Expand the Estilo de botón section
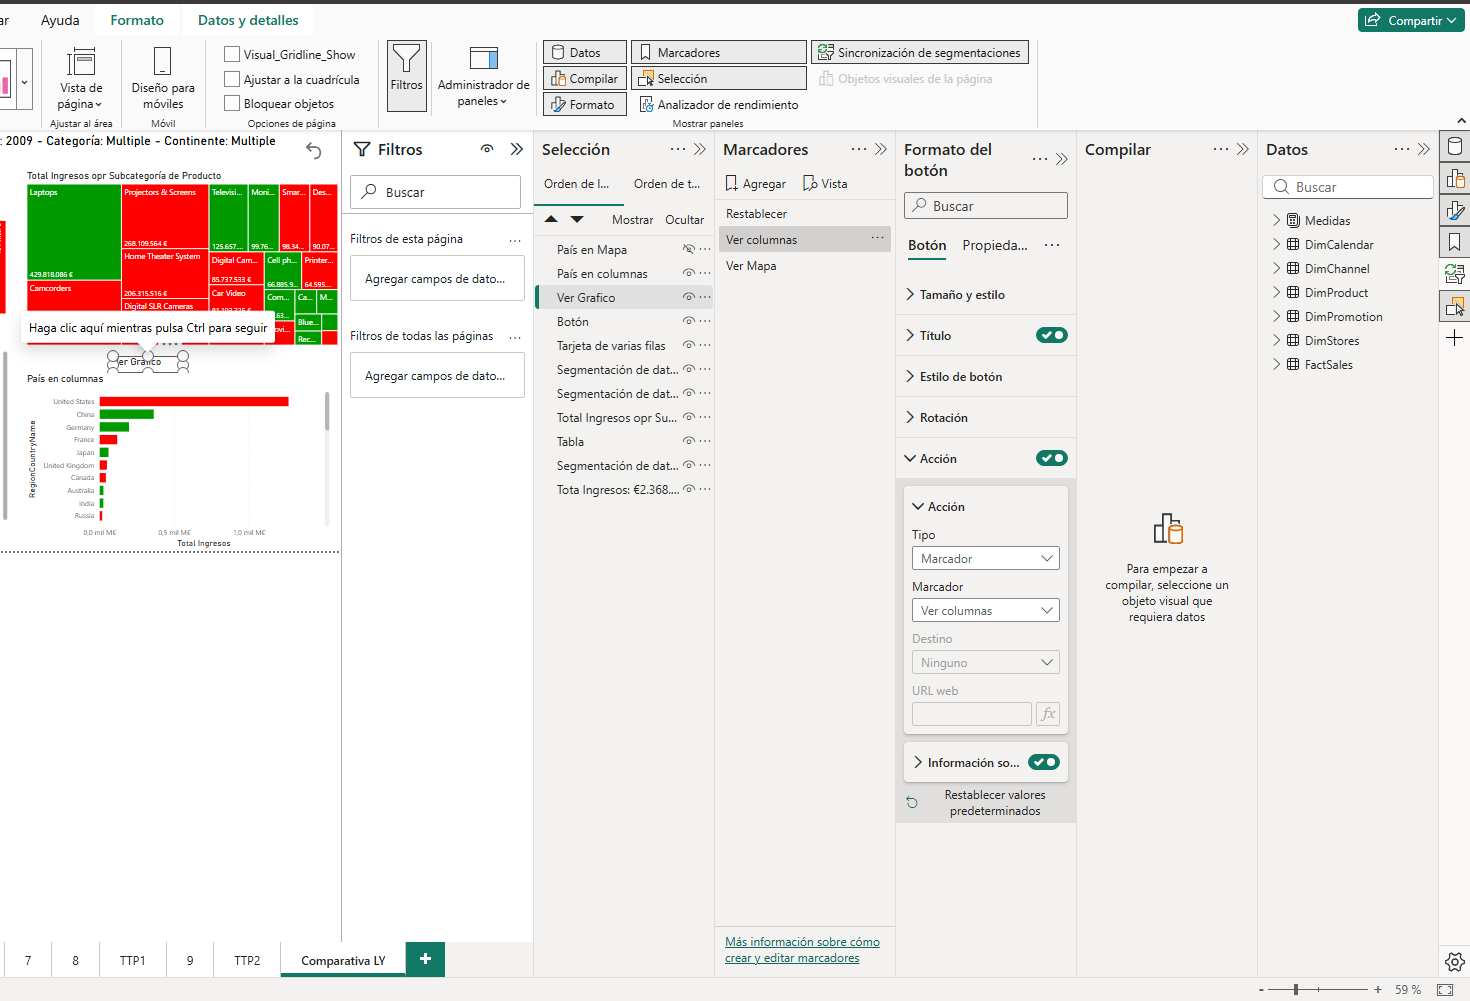Viewport: 1470px width, 1001px height. click(960, 377)
